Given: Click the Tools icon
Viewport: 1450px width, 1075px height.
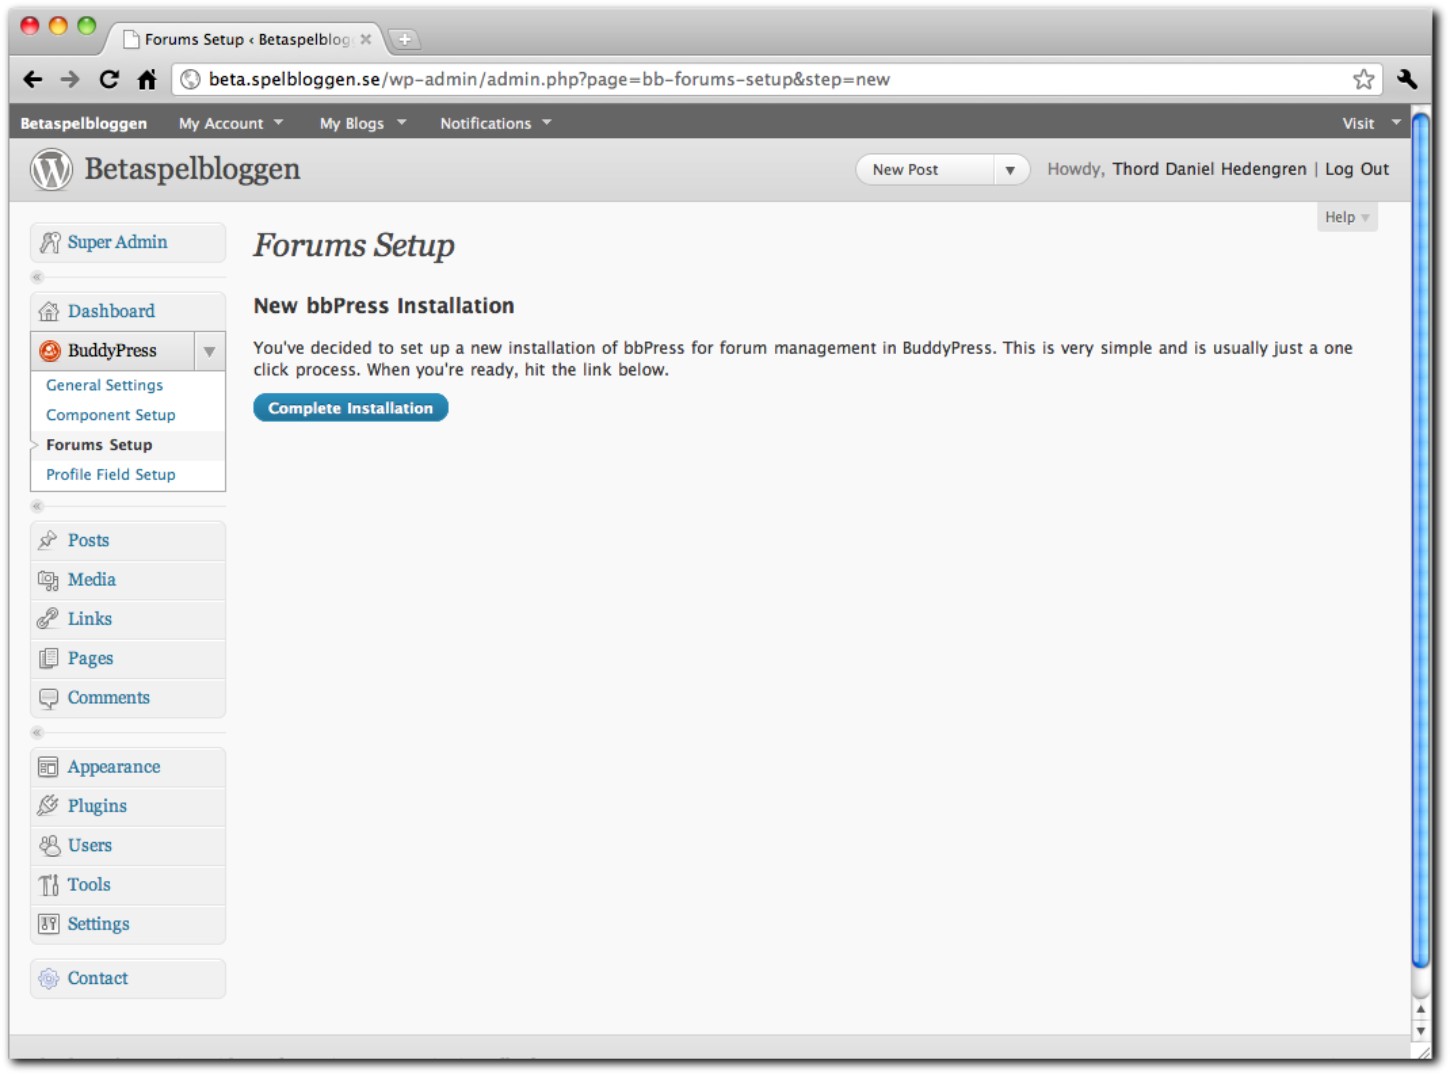Looking at the screenshot, I should coord(48,885).
